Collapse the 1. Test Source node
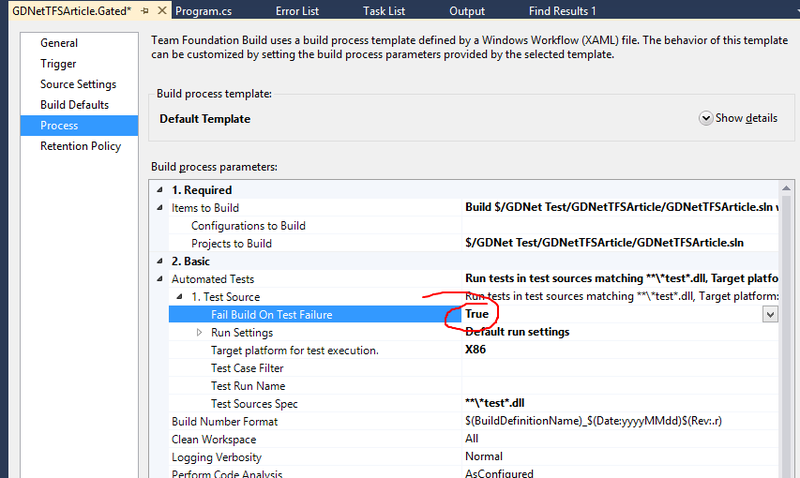The height and width of the screenshot is (478, 800). point(180,296)
